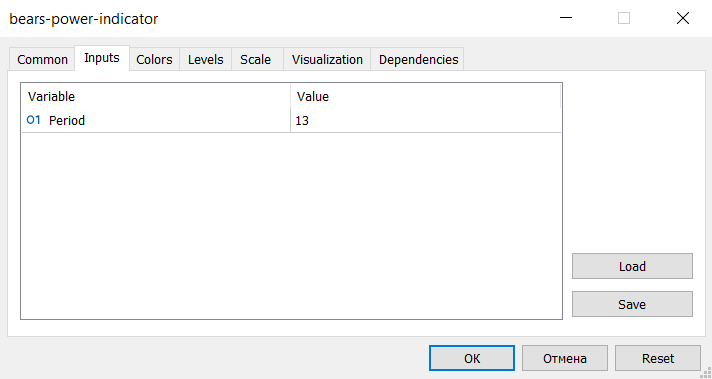Click the Save button
This screenshot has height=379, width=712.
click(632, 304)
